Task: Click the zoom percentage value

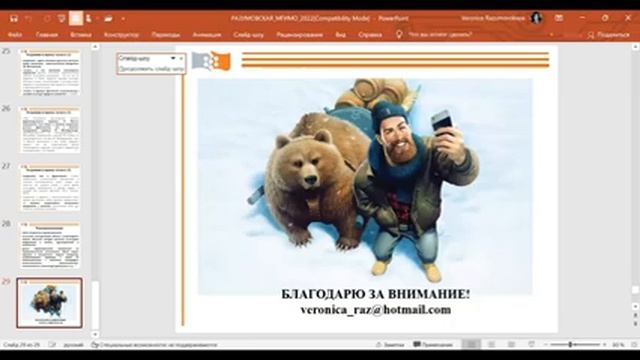Action: (x=618, y=345)
